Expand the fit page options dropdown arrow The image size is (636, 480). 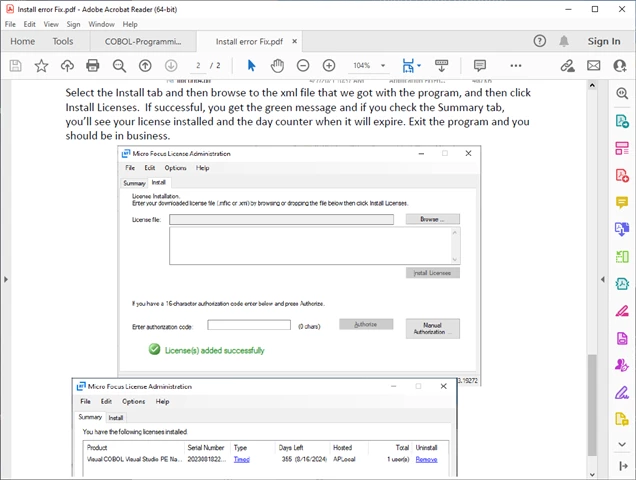tap(419, 65)
